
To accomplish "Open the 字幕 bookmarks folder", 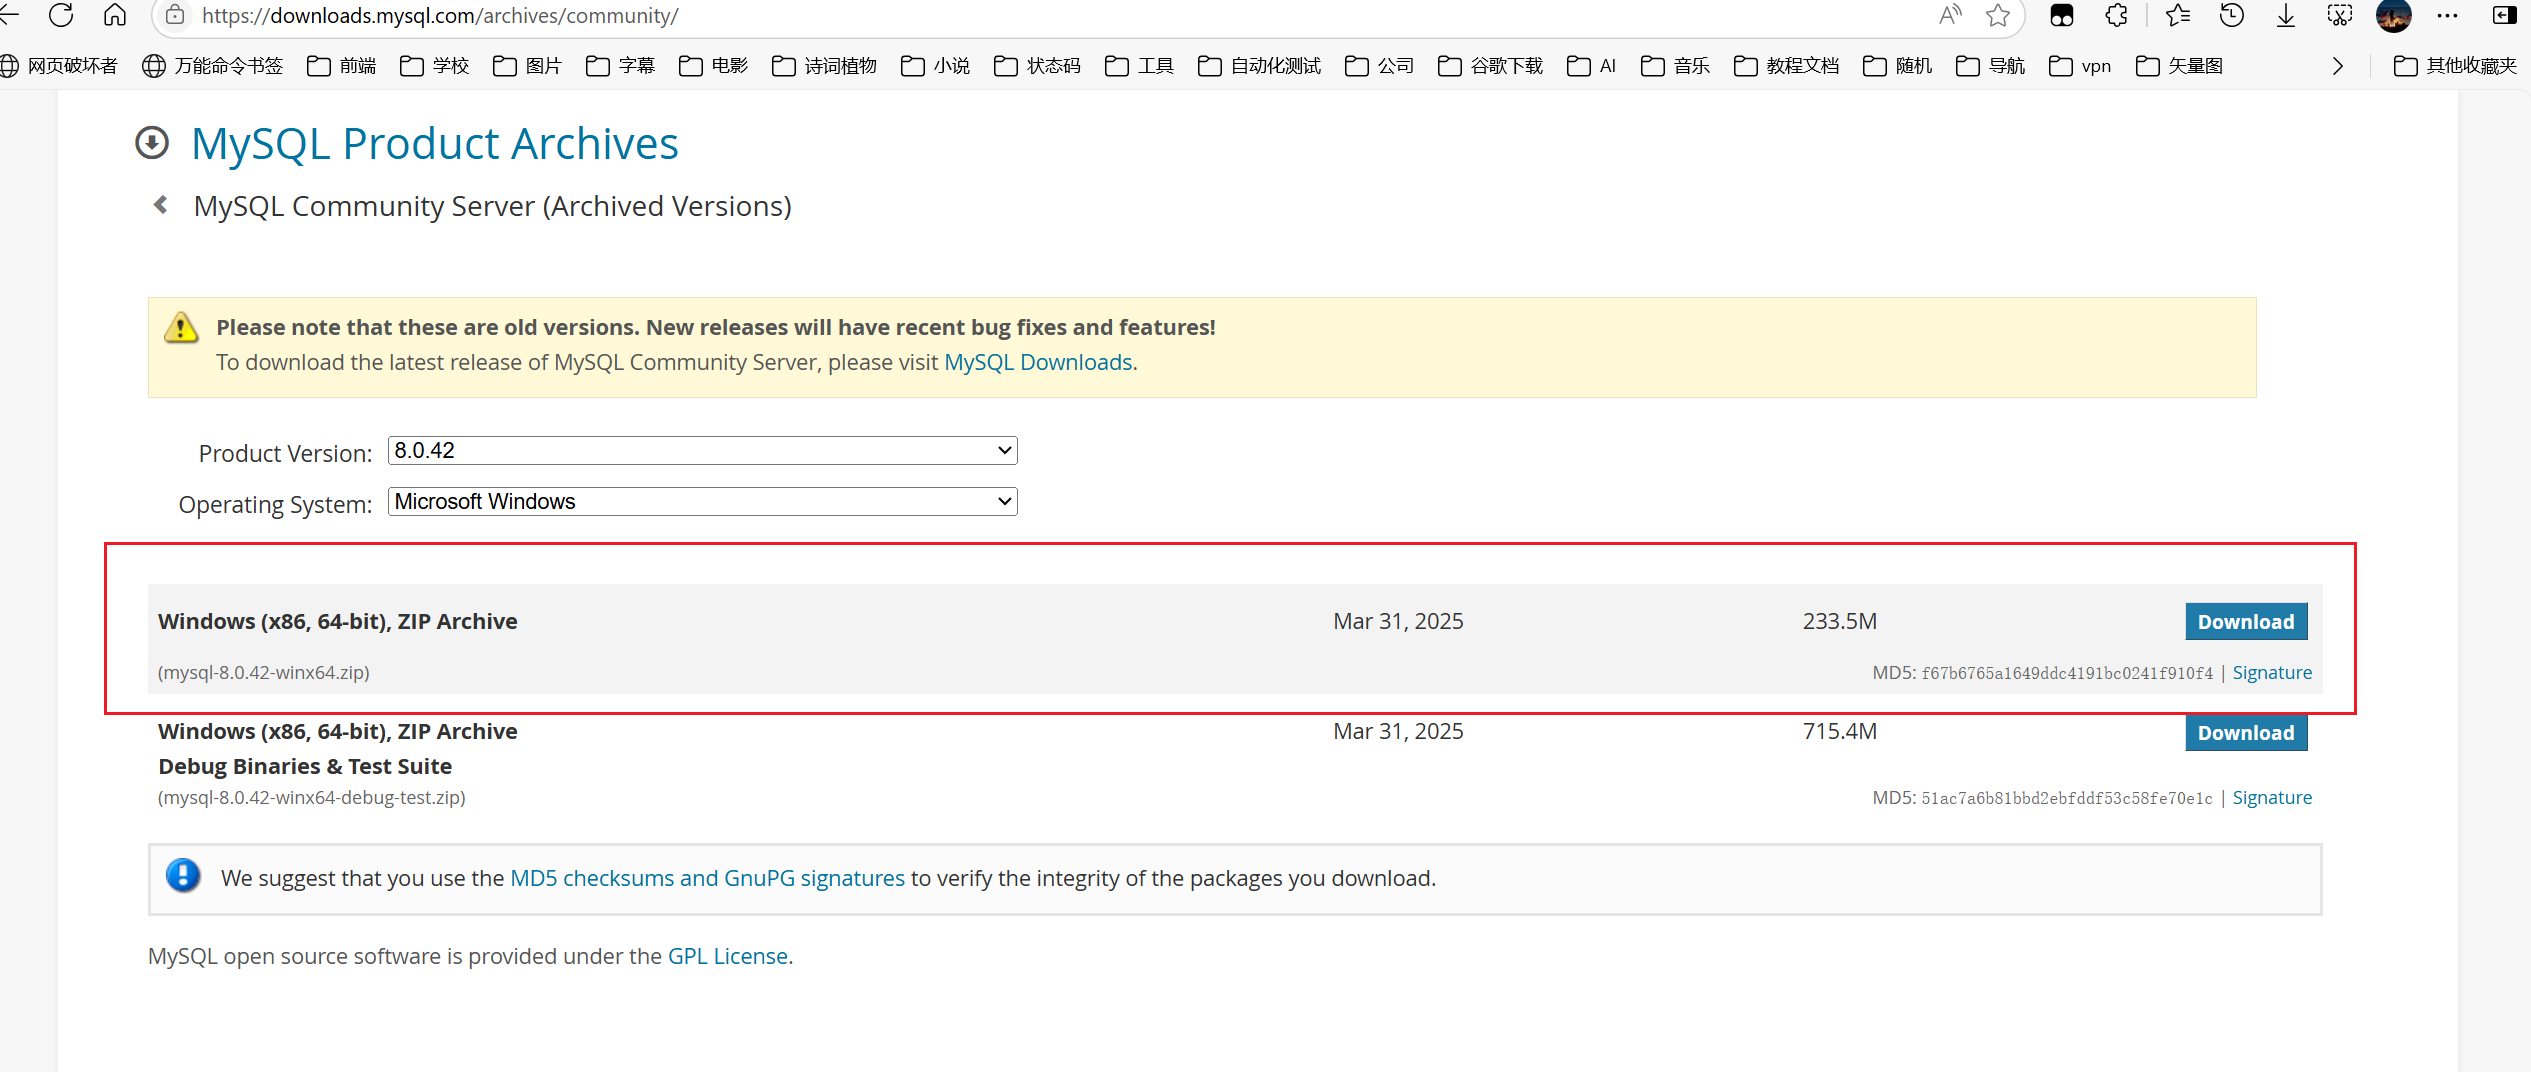I will click(x=621, y=66).
